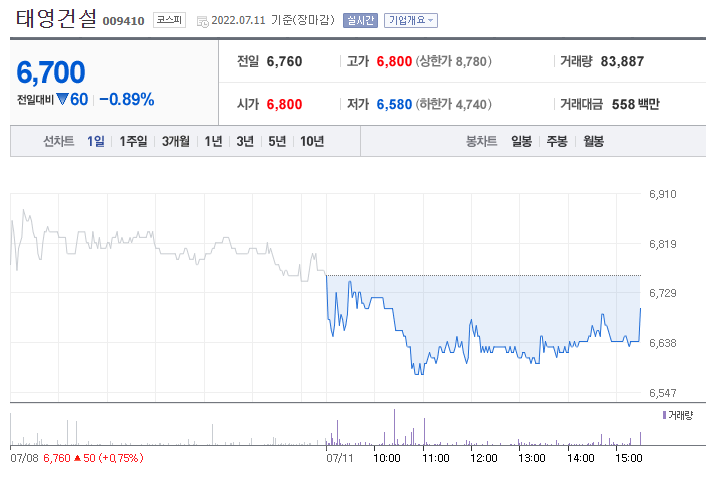Click the 저가 value 6,580
The image size is (706, 477).
coord(394,104)
